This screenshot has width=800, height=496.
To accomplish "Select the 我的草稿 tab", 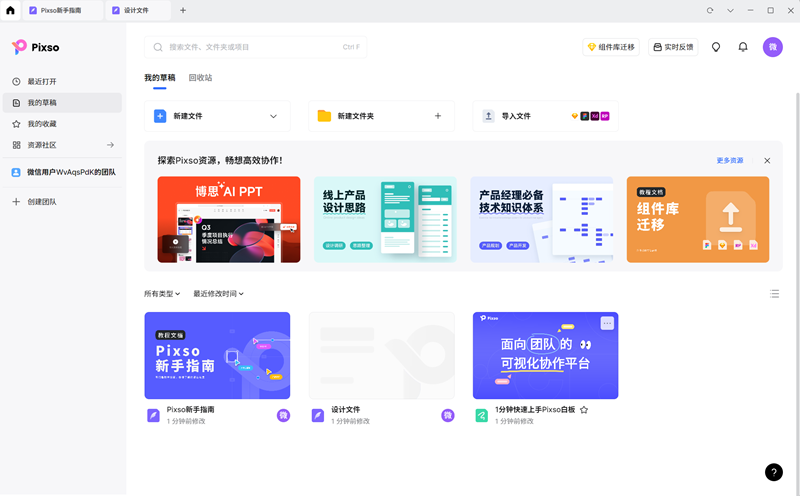I will coord(160,78).
